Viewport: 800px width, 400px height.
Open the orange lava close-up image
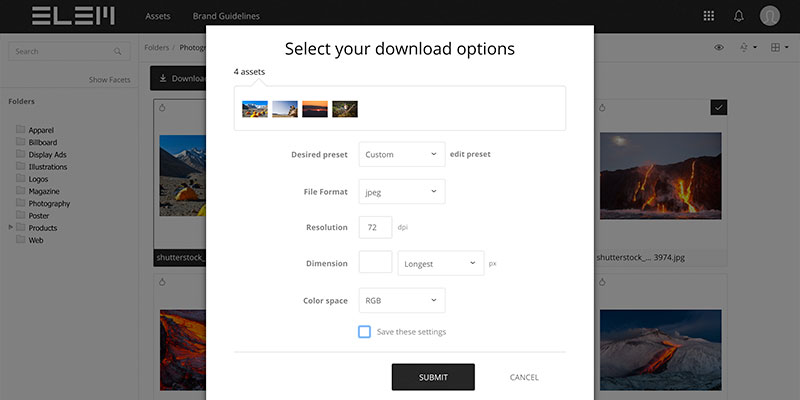pyautogui.click(x=183, y=350)
